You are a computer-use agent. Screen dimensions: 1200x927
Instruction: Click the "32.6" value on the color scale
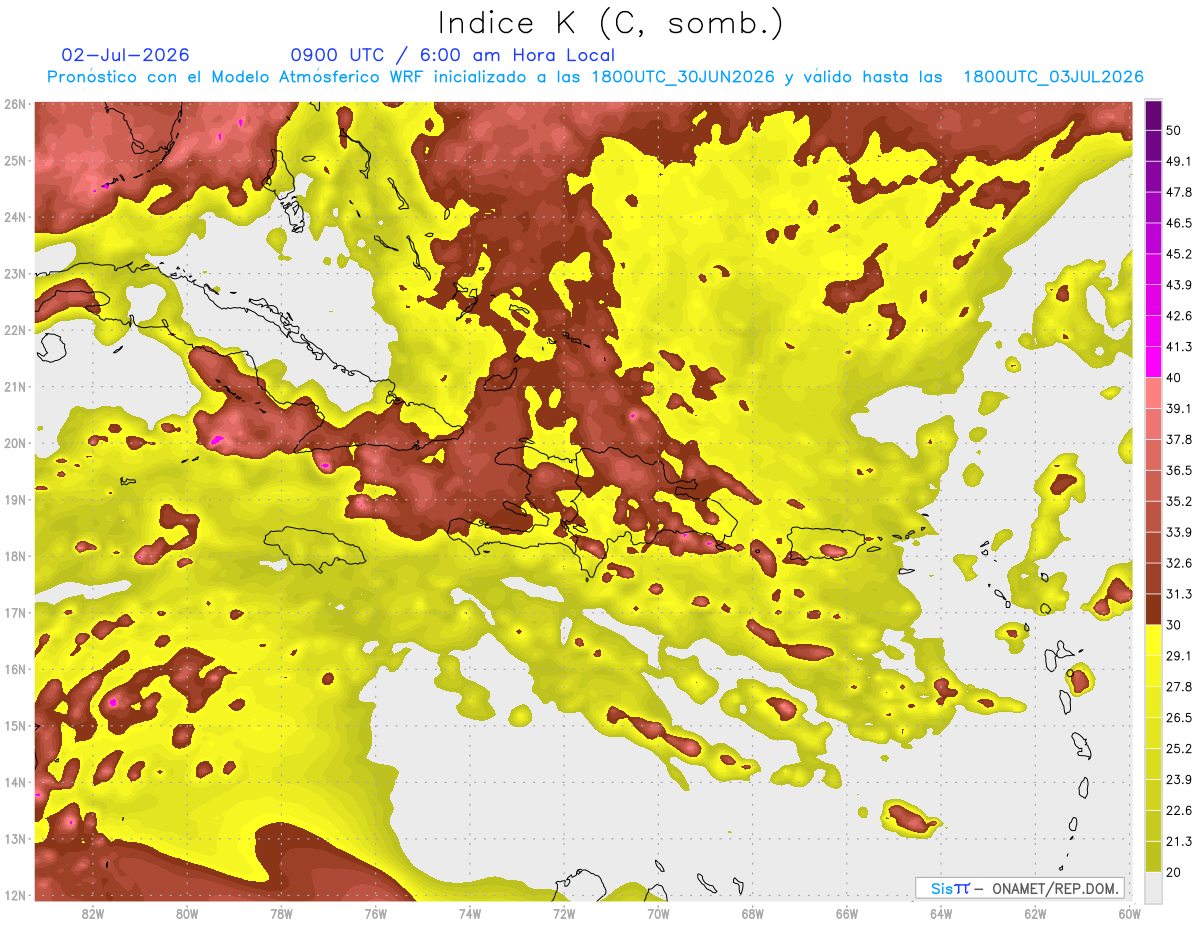point(1179,563)
